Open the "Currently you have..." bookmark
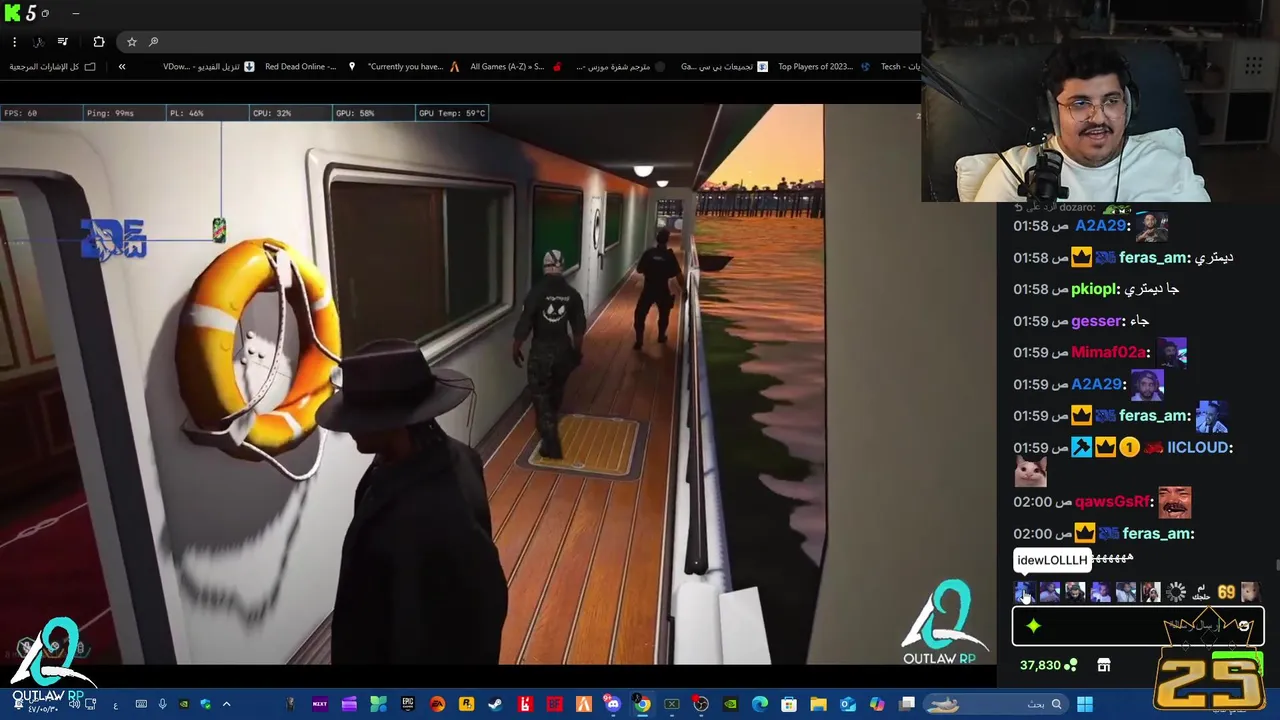Screen dimensions: 1280x720 413,66
